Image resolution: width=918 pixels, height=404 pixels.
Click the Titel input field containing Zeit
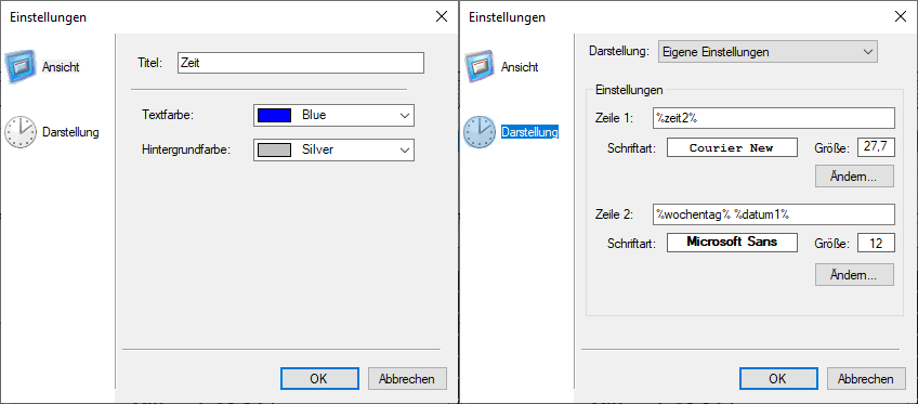pos(300,62)
